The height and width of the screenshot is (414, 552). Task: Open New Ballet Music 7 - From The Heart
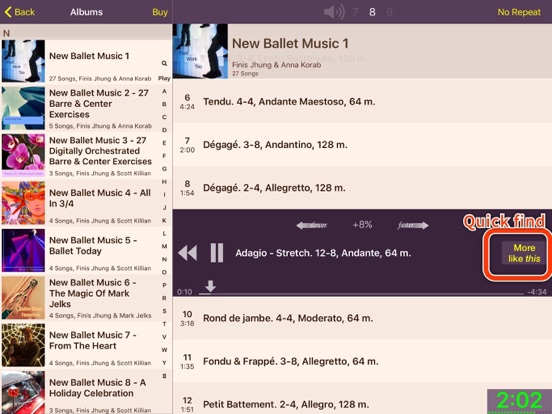pos(86,345)
